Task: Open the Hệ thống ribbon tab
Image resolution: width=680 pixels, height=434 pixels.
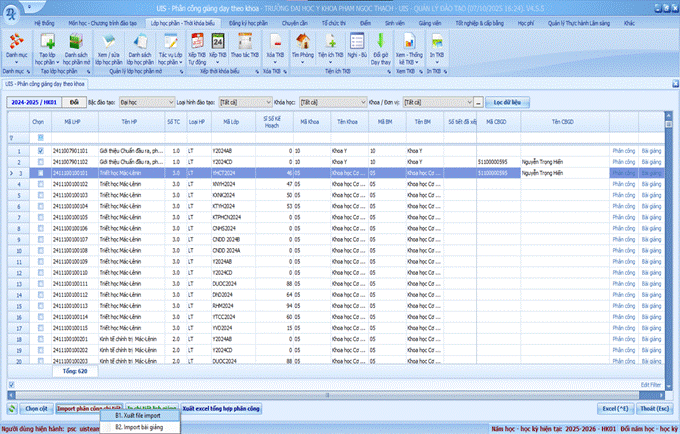Action: [44, 23]
